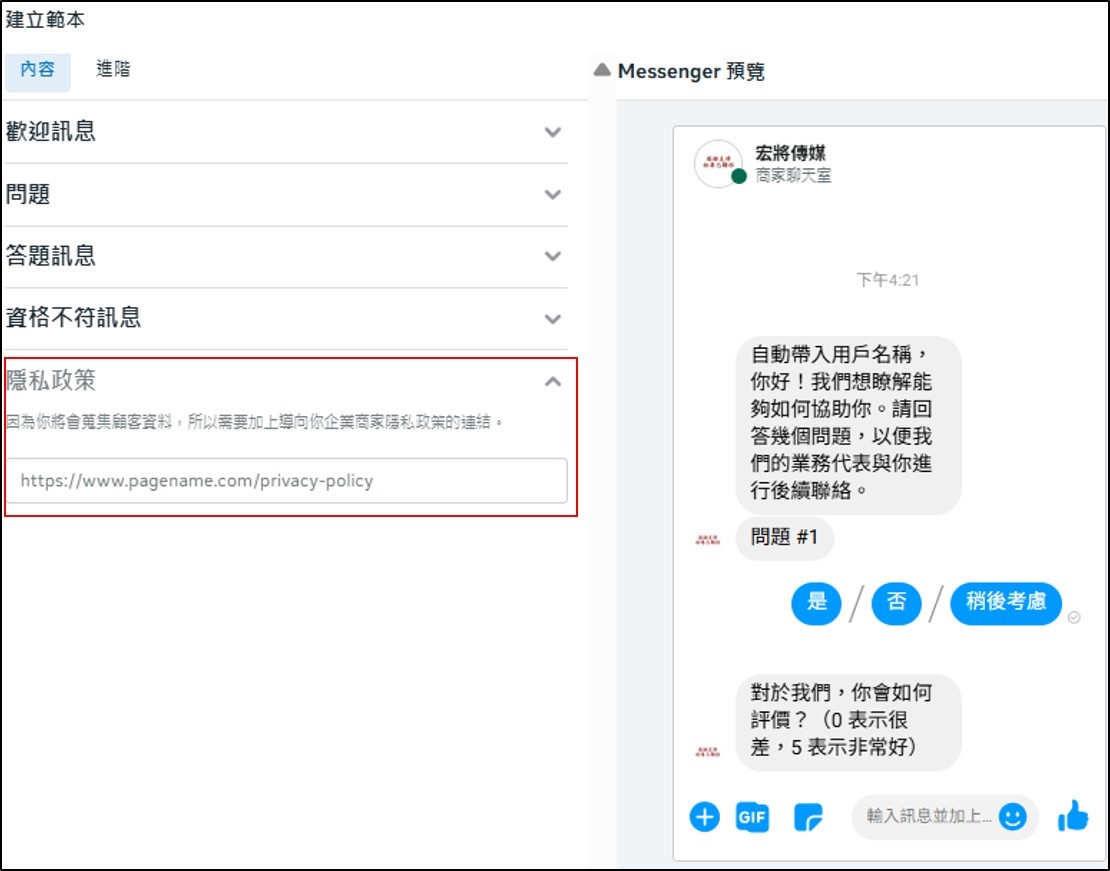
Task: Click the privacy policy URL input field
Action: (x=286, y=481)
